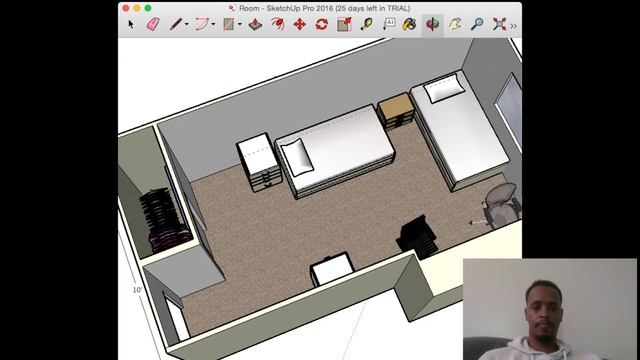Select the Text label tool

click(389, 24)
